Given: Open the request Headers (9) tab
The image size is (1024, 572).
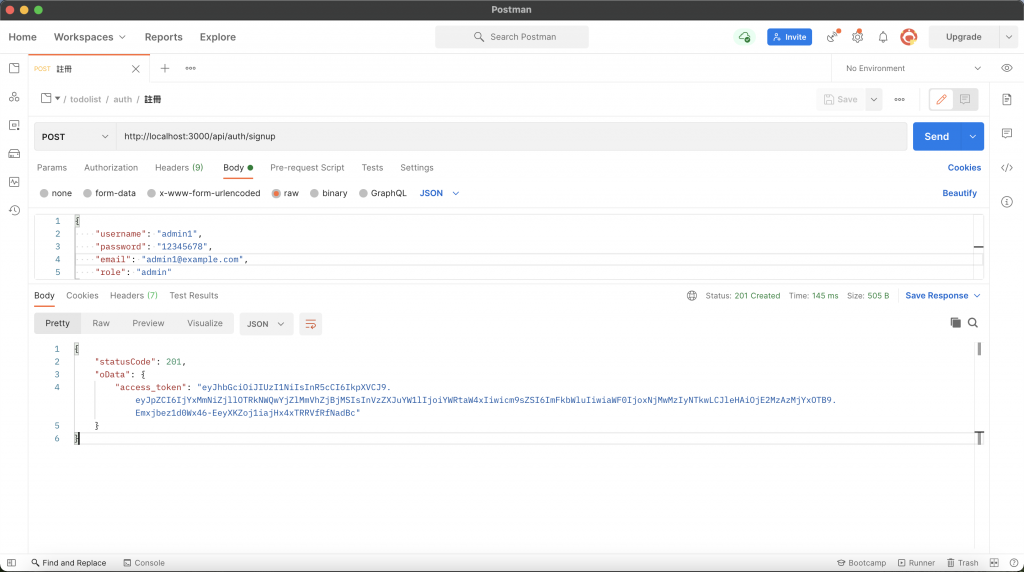Looking at the screenshot, I should coord(179,168).
